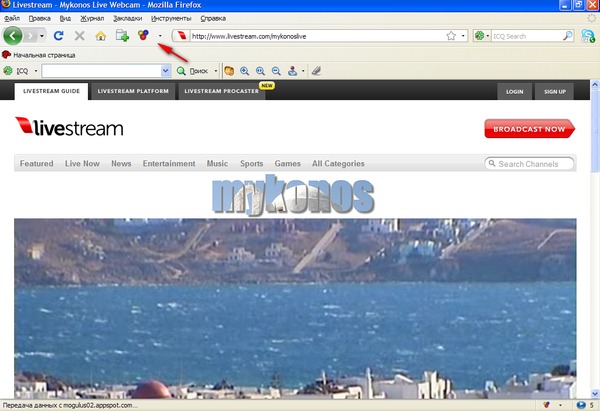600x411 pixels.
Task: Reload the page with the blue refresh icon
Action: pyautogui.click(x=59, y=36)
